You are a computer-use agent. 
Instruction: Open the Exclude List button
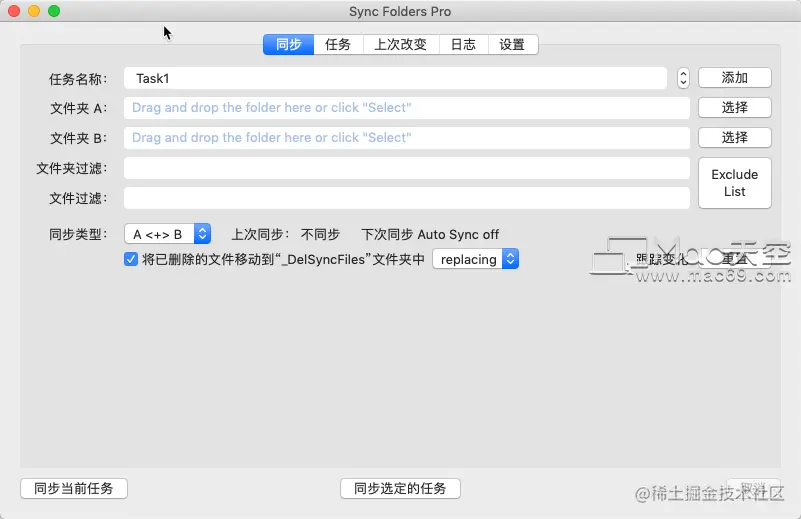click(x=735, y=183)
